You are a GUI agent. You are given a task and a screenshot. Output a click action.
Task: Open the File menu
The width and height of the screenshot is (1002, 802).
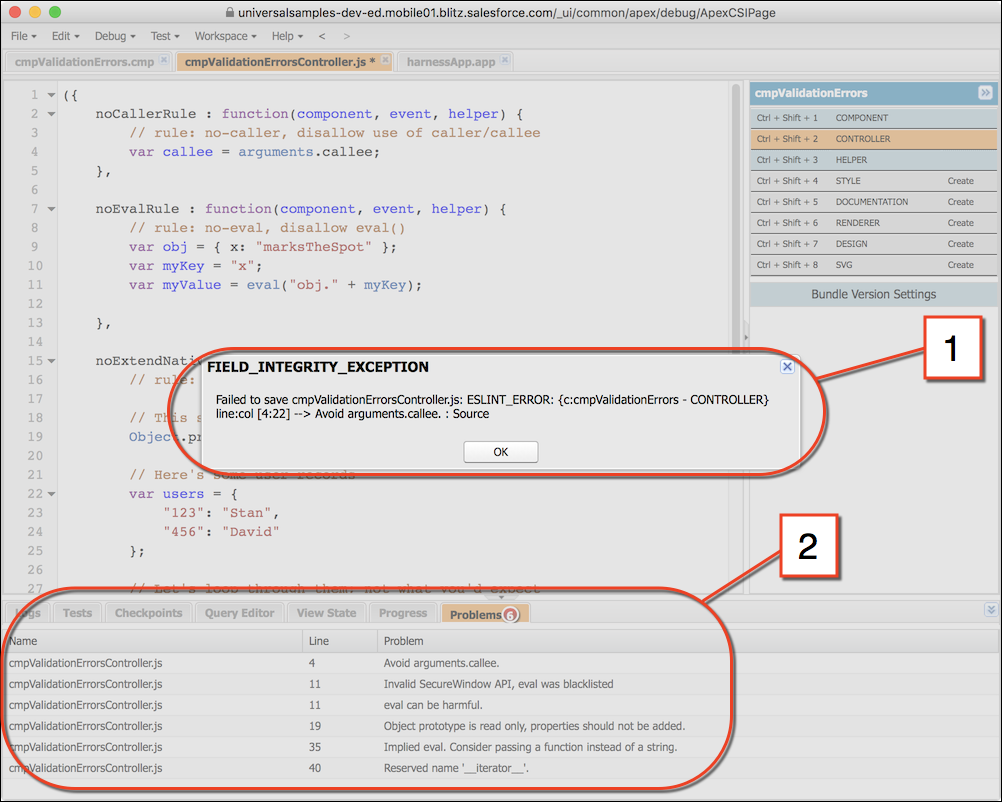click(x=24, y=36)
